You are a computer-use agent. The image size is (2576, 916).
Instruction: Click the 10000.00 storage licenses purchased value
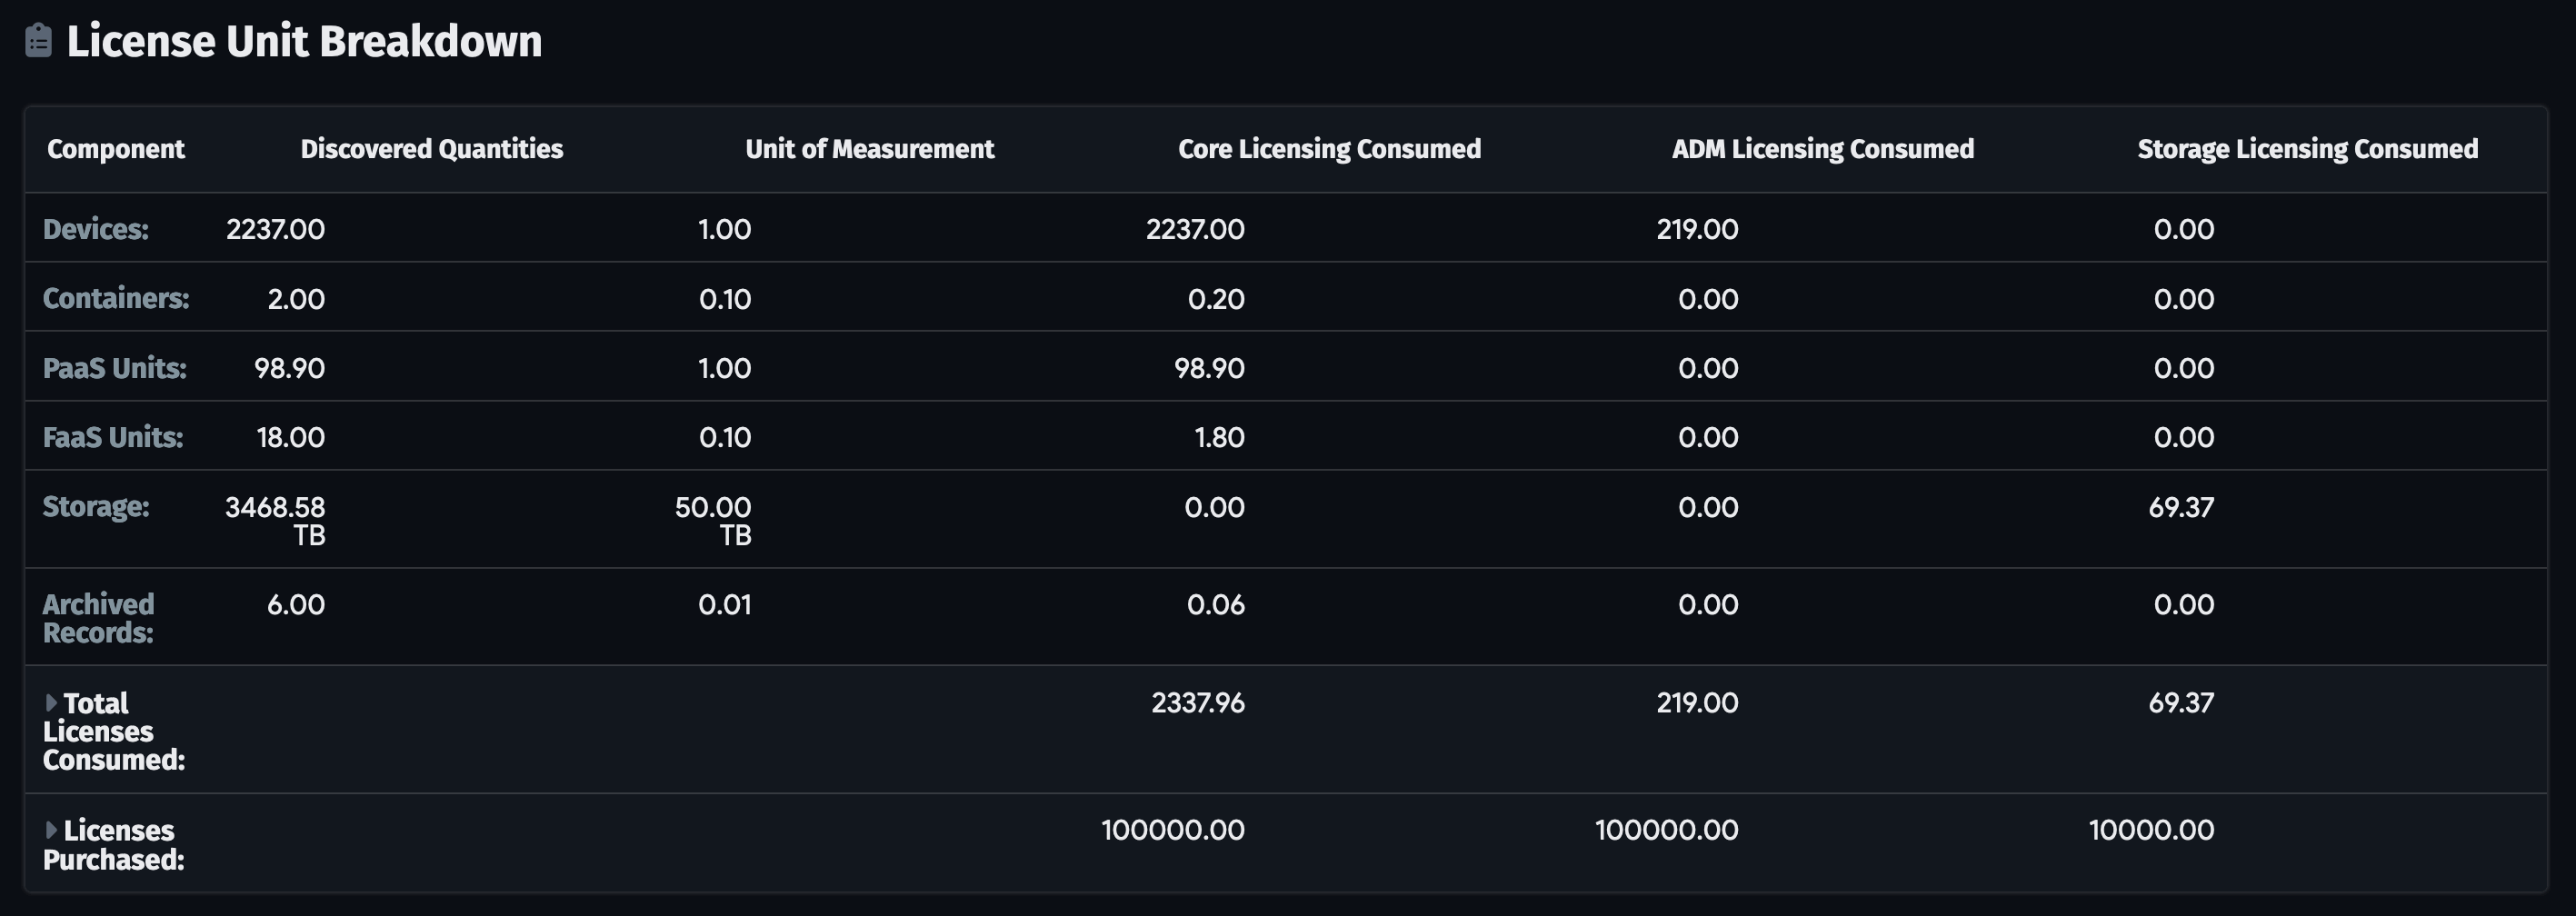click(x=2150, y=830)
